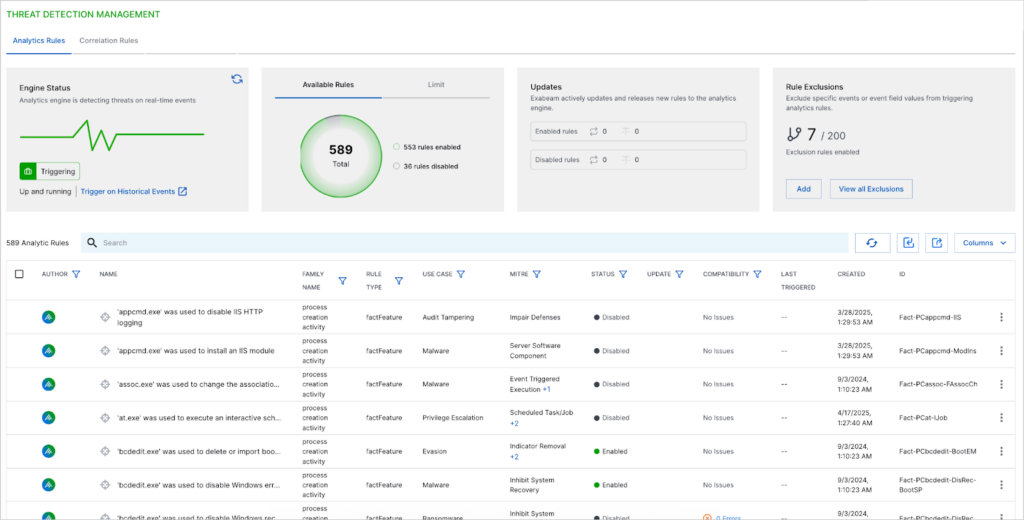Switch to the Correlation Rules tab
Screen dimensions: 1024x520
[109, 41]
